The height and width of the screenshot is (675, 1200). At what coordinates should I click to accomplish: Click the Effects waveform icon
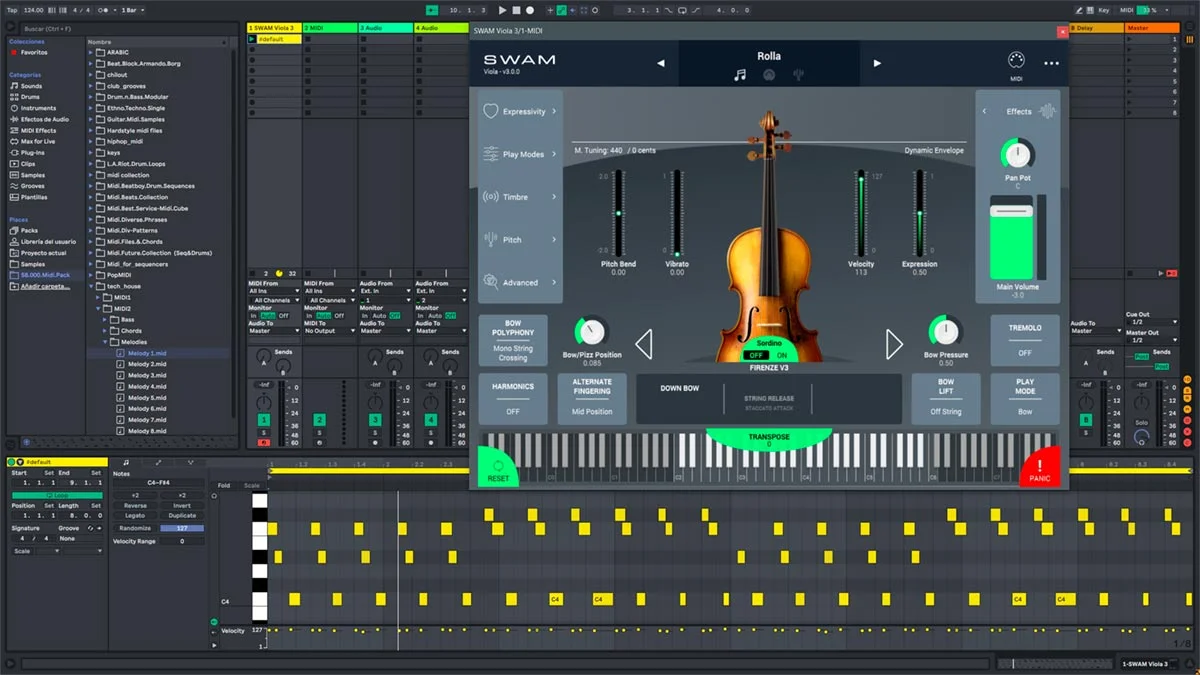point(1047,111)
